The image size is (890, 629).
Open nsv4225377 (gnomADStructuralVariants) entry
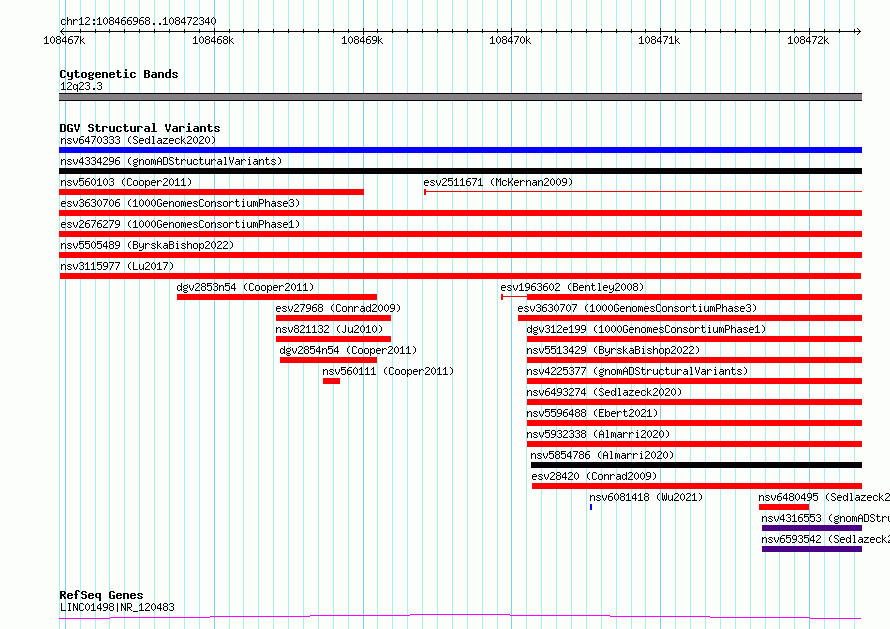click(x=637, y=371)
